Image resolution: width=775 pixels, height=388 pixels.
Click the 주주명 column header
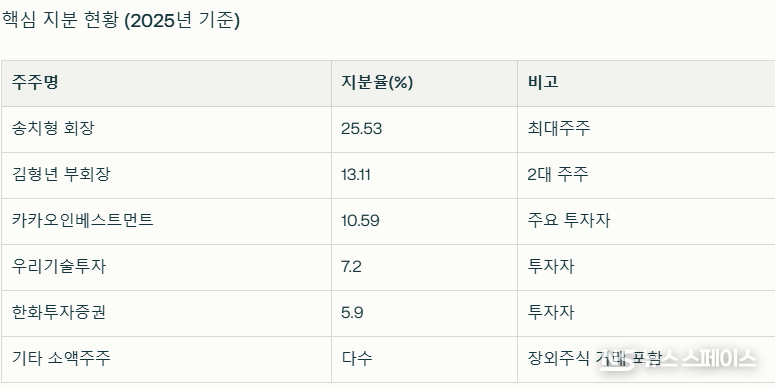click(x=166, y=84)
